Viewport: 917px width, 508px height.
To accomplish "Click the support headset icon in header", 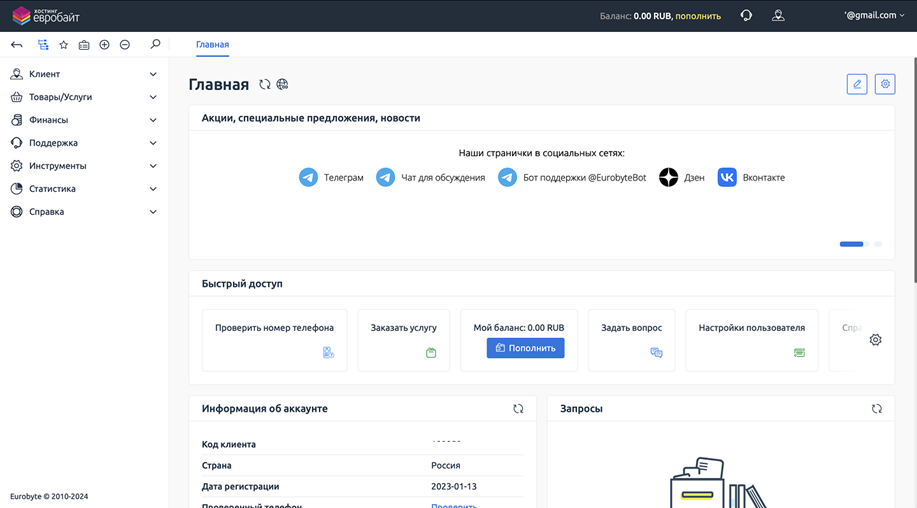I will (x=746, y=15).
